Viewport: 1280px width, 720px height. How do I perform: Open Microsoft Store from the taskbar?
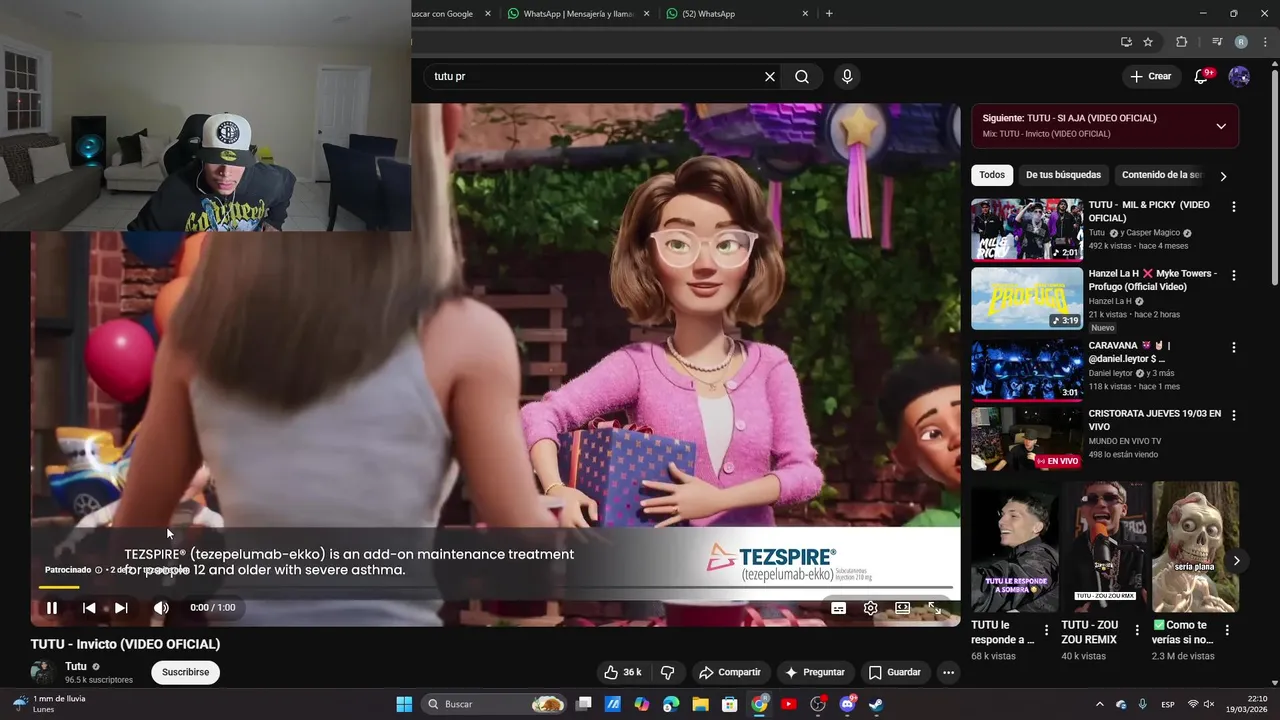(730, 704)
